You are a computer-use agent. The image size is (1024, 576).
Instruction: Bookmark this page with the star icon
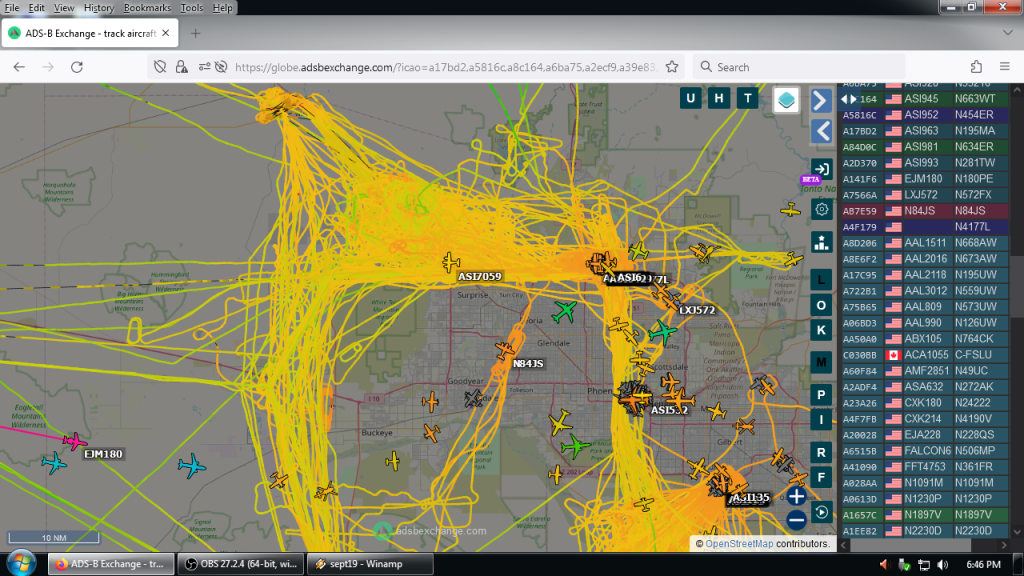[672, 67]
